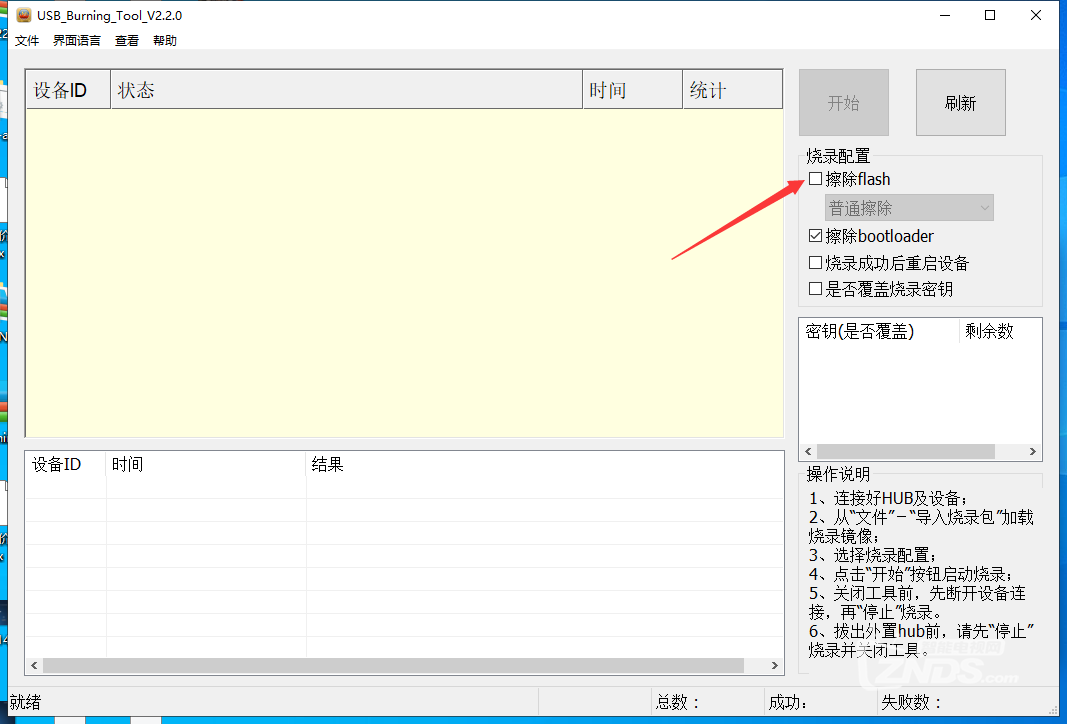Click key list scrollbar right arrow
1067x724 pixels.
pyautogui.click(x=1033, y=452)
